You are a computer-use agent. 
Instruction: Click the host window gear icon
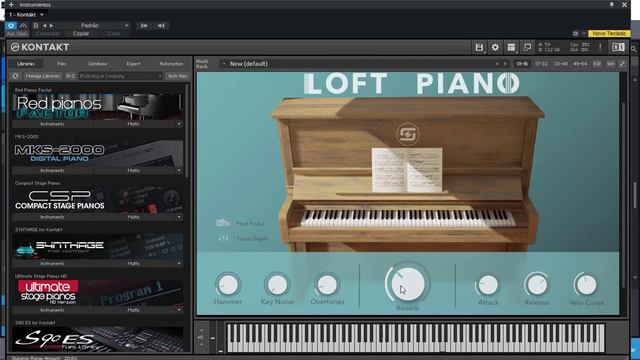pyautogui.click(x=575, y=33)
